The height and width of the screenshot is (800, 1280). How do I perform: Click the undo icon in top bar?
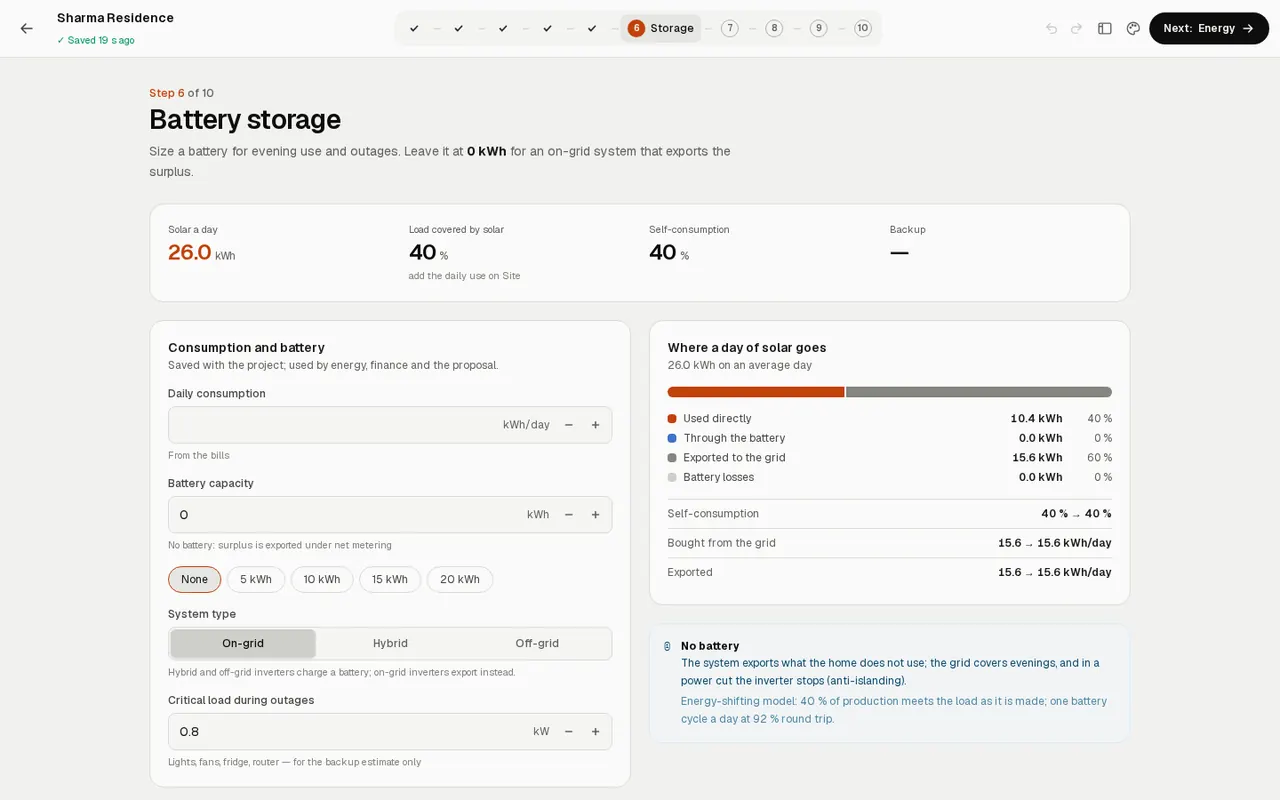point(1052,28)
